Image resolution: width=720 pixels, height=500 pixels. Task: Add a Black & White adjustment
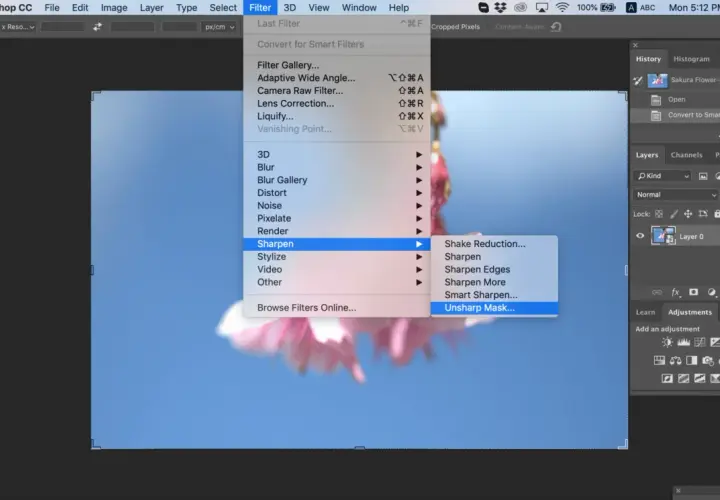pyautogui.click(x=692, y=360)
